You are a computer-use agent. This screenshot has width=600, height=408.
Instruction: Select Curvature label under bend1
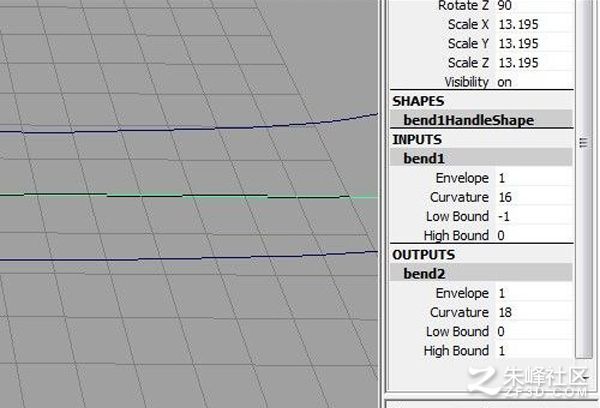click(459, 197)
